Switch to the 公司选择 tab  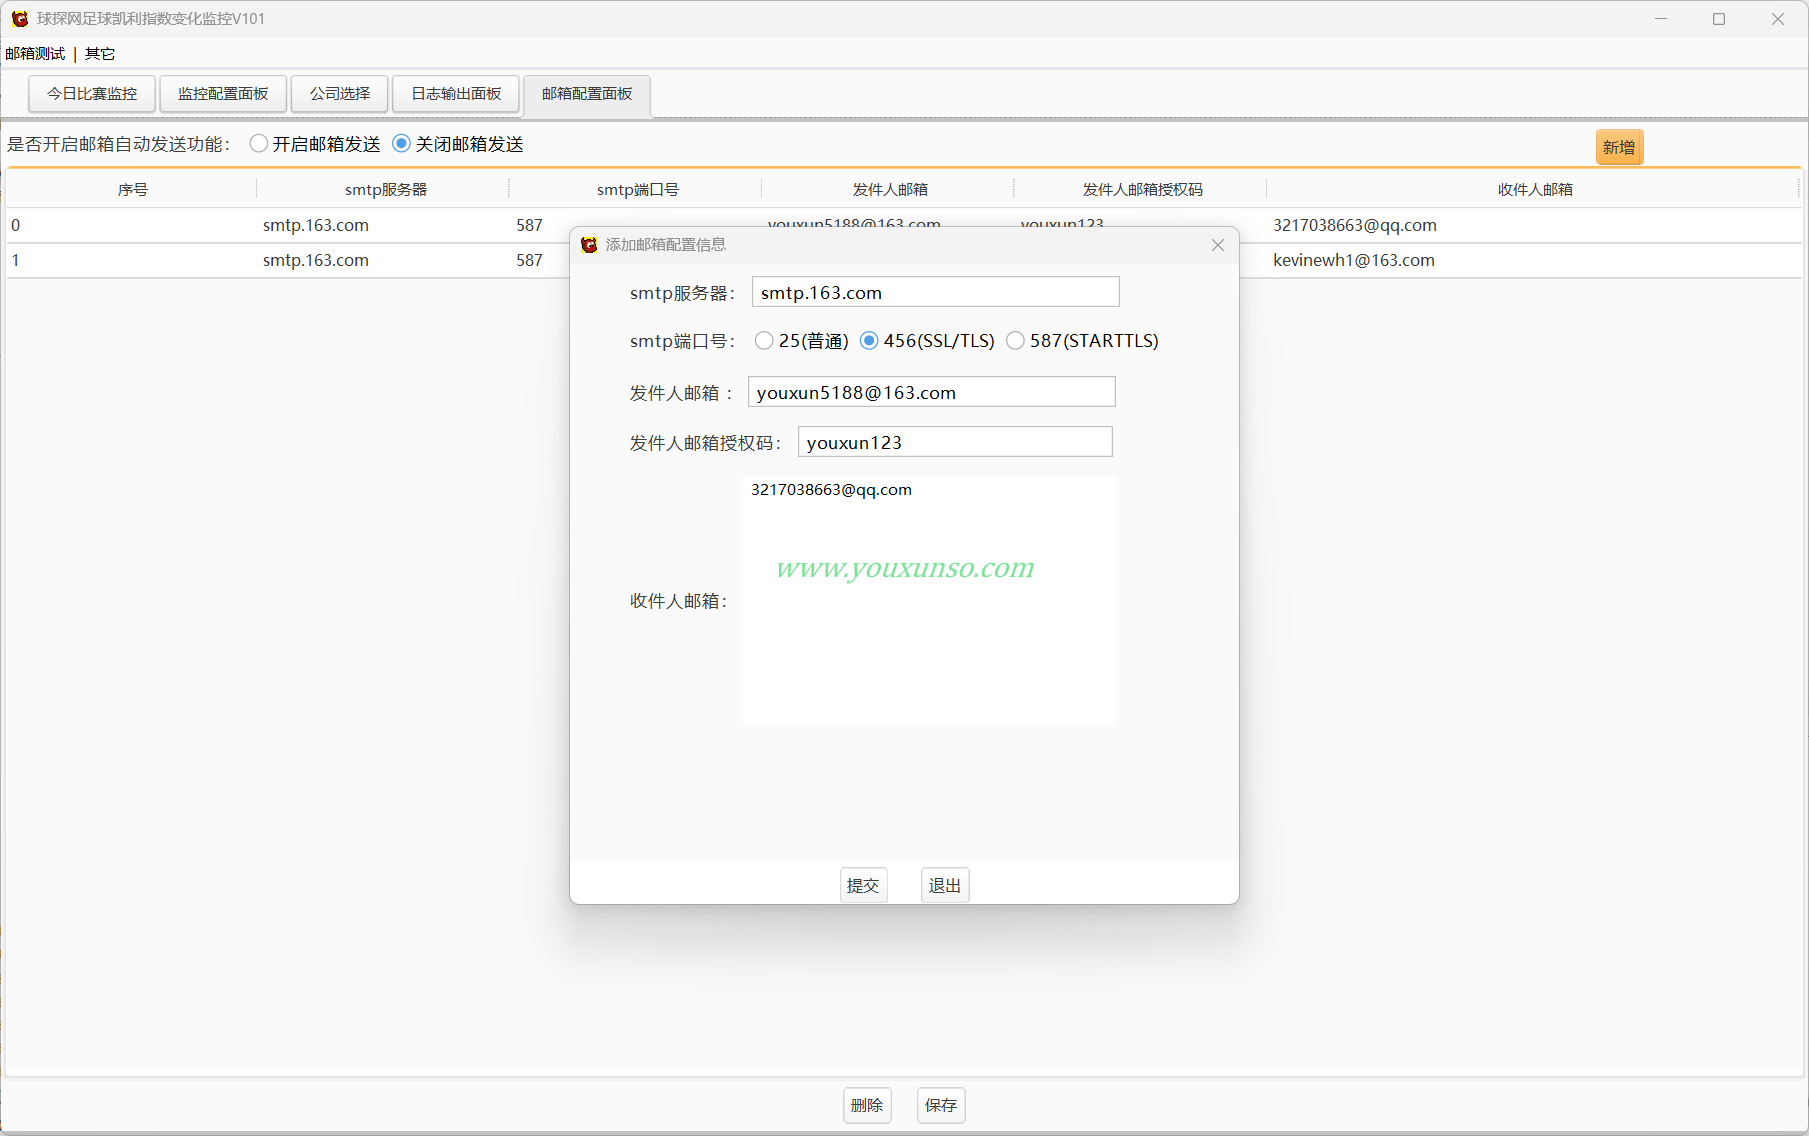[340, 94]
